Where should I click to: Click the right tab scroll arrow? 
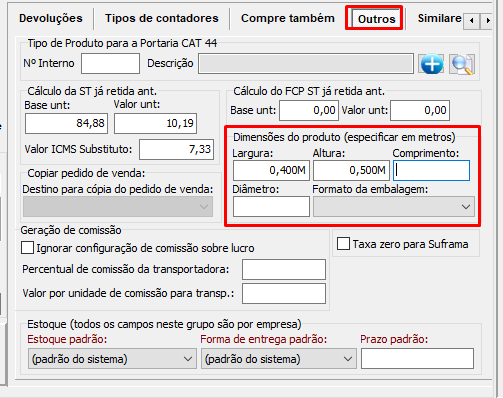pyautogui.click(x=488, y=21)
